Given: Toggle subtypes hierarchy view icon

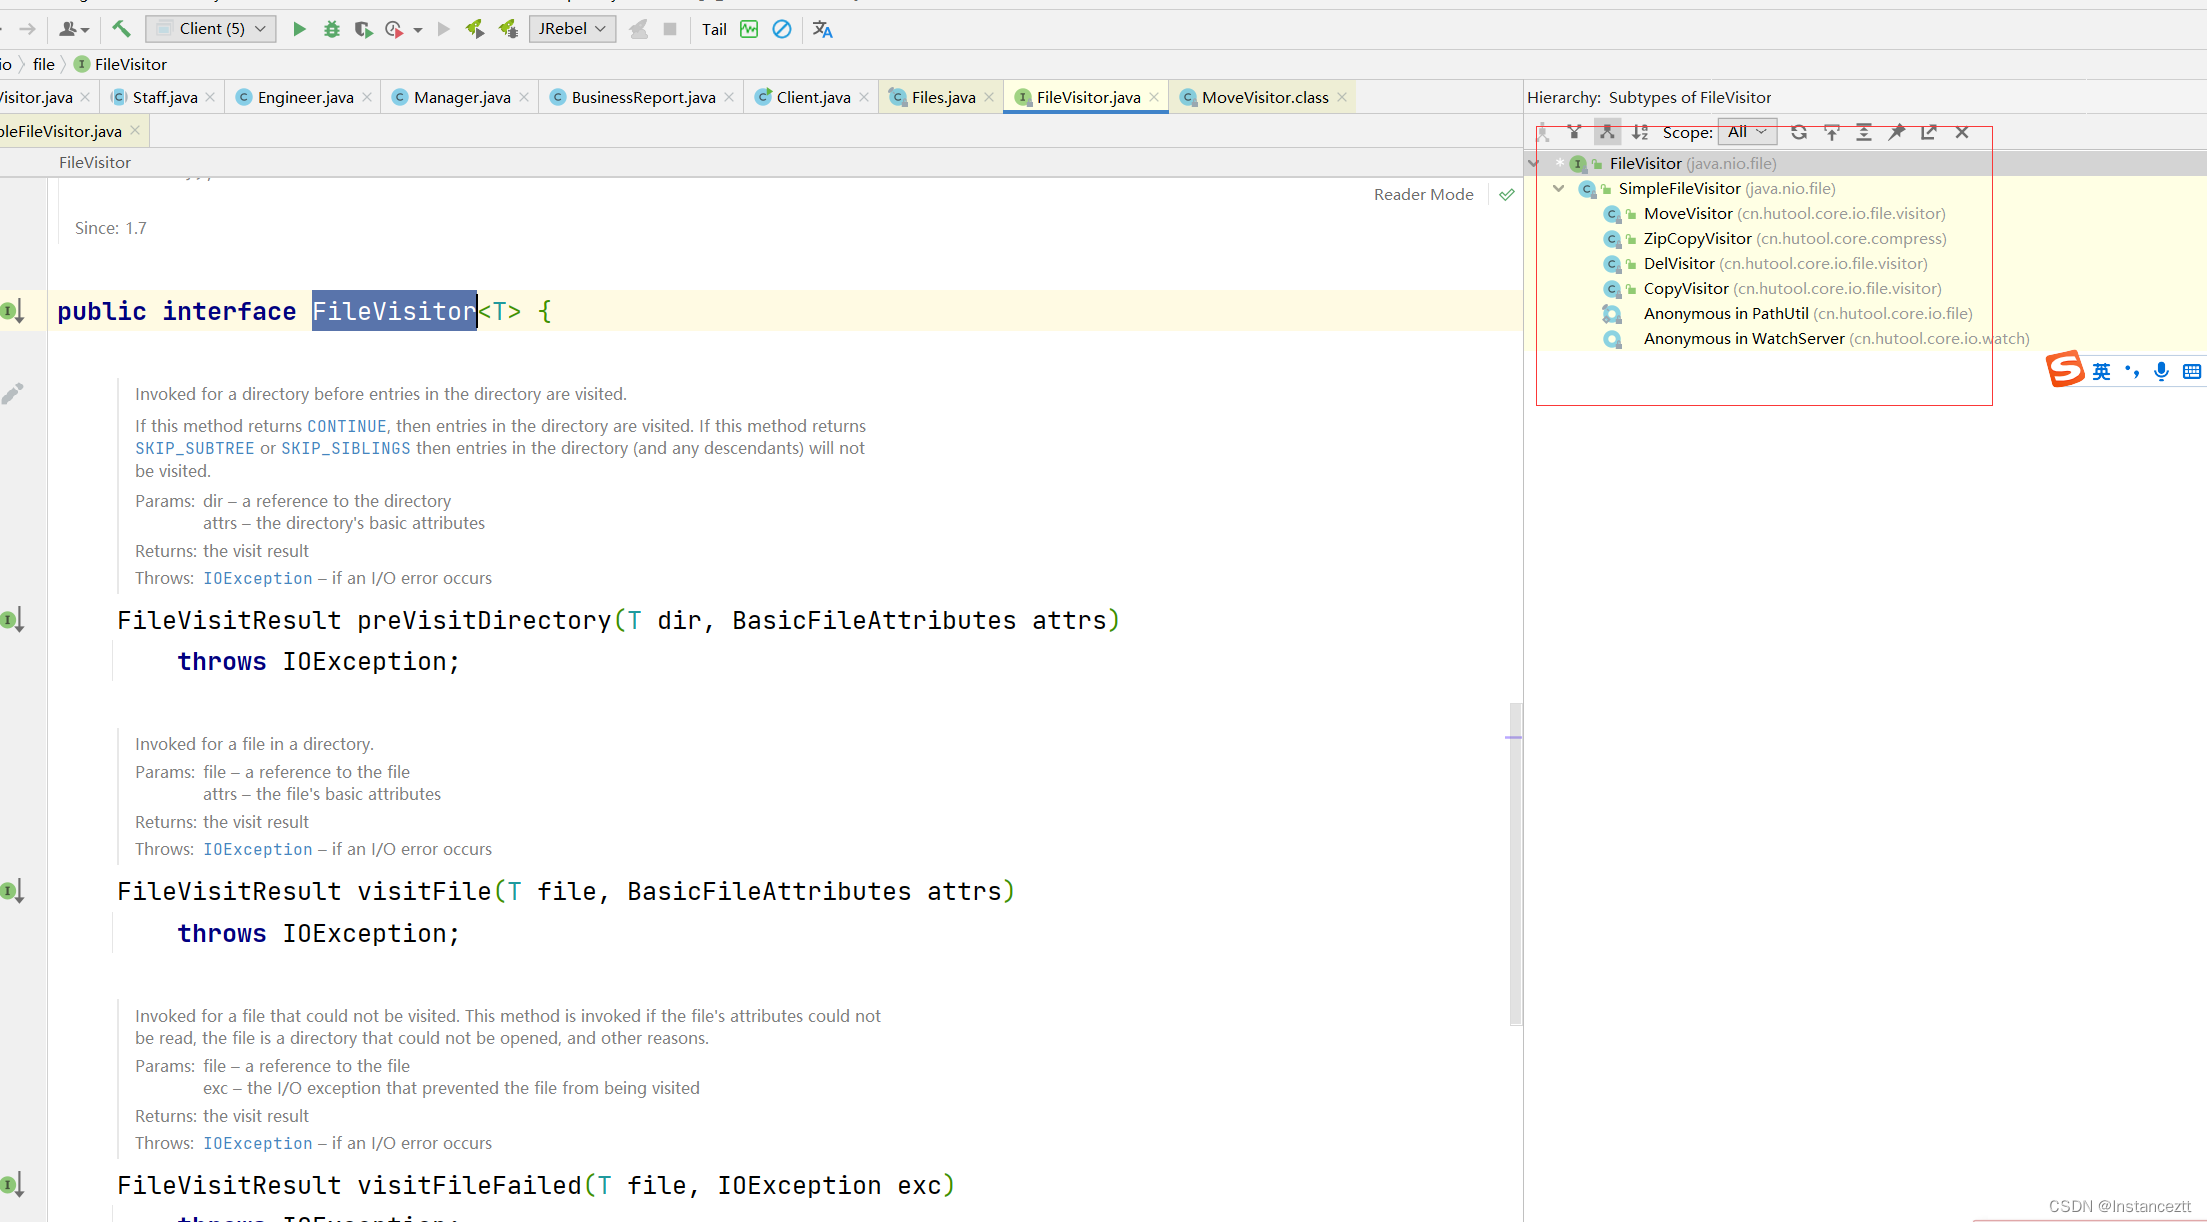Looking at the screenshot, I should click(1607, 132).
